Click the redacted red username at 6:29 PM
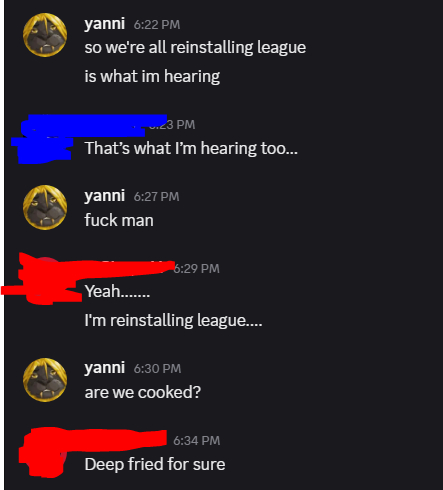443x490 pixels. pyautogui.click(x=127, y=268)
